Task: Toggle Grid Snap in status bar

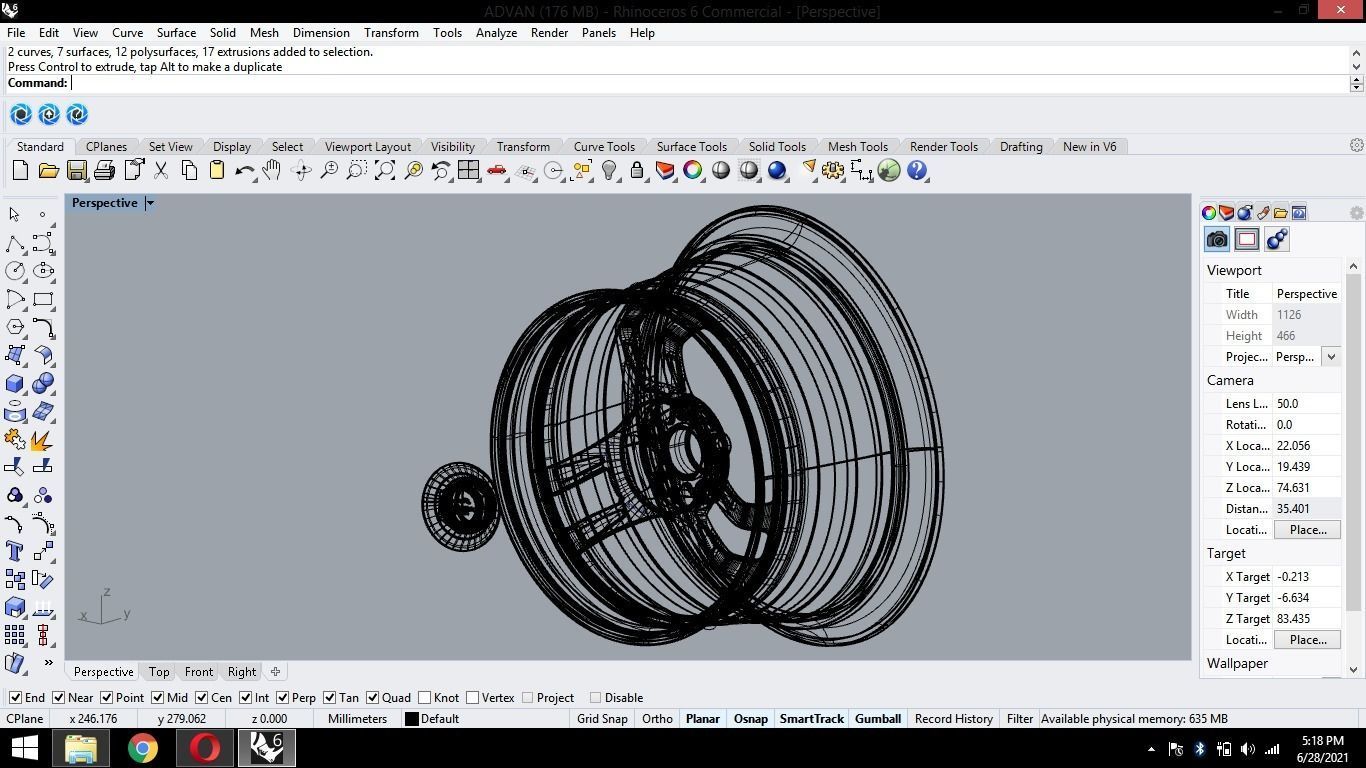Action: coord(602,719)
